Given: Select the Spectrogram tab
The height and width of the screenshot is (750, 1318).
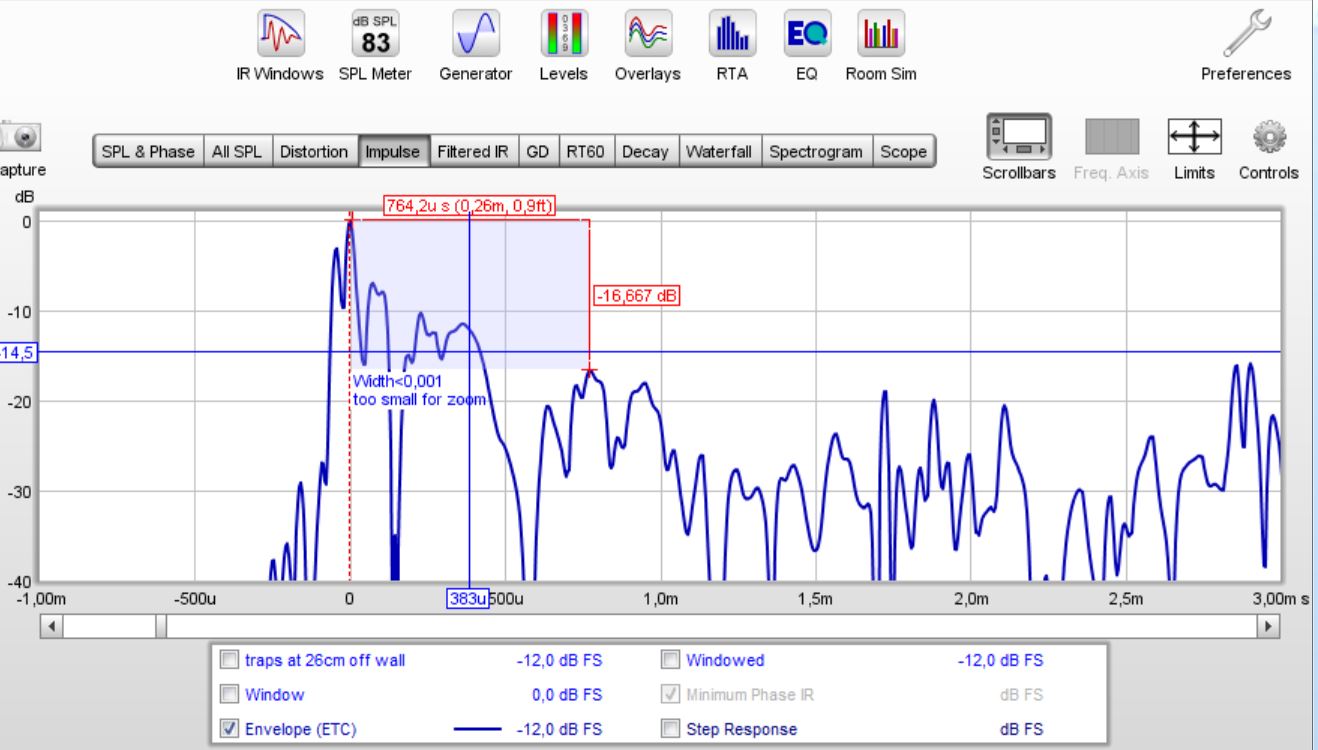Looking at the screenshot, I should (x=817, y=151).
